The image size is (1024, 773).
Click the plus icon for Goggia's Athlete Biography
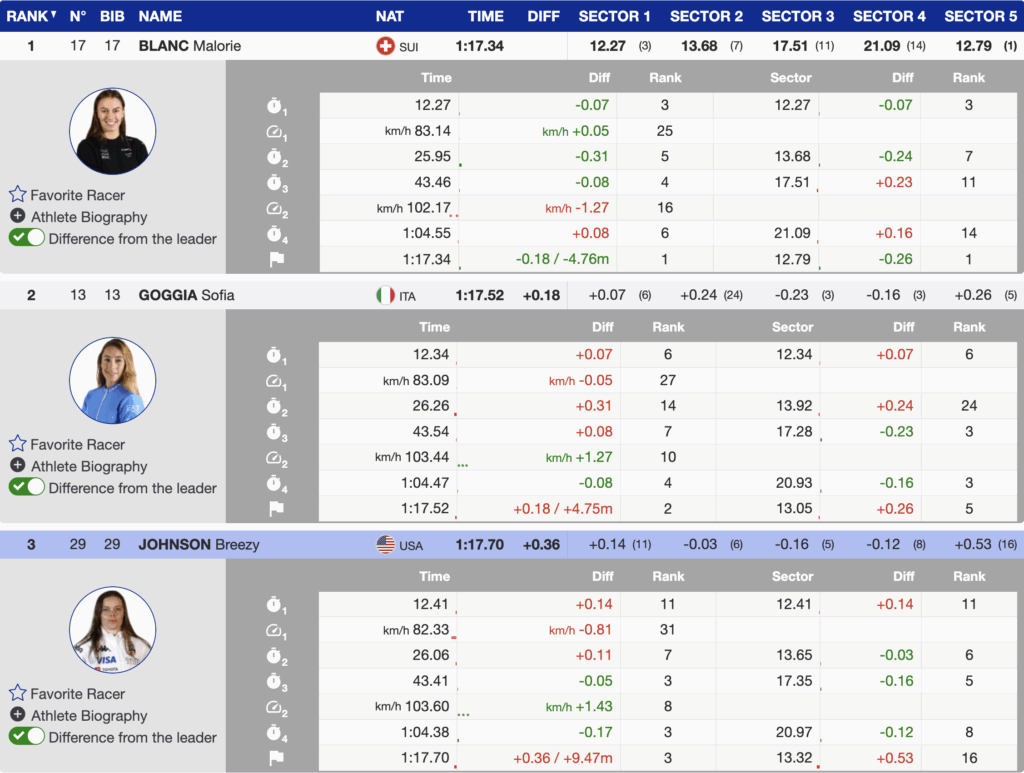click(17, 466)
